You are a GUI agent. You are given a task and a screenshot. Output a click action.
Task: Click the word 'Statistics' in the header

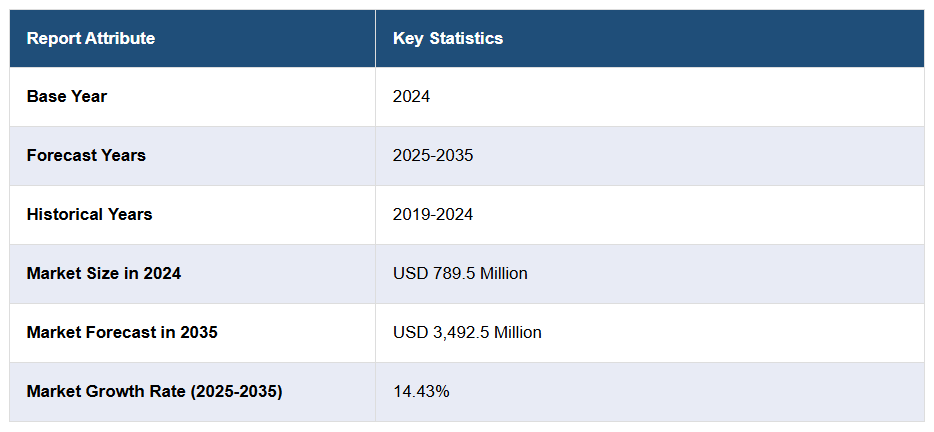point(466,39)
